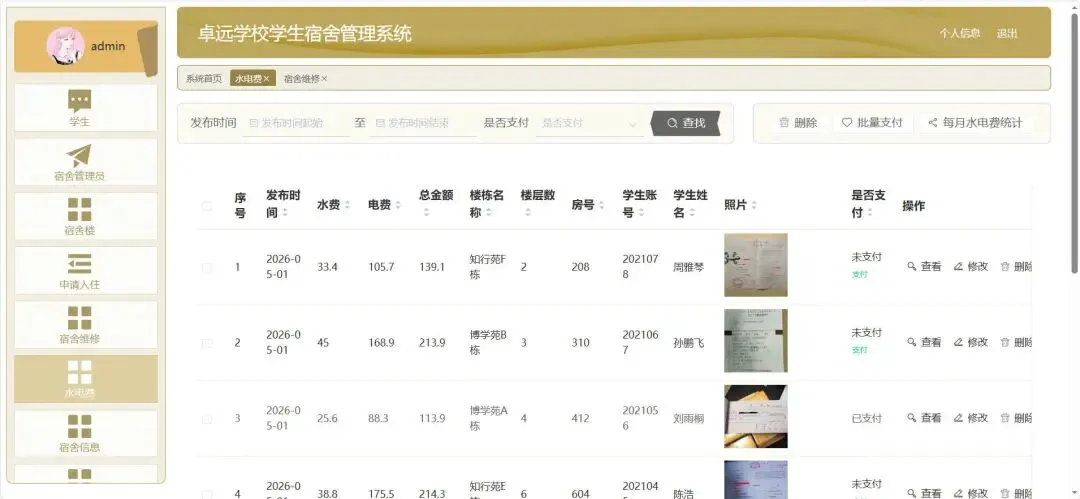1080x499 pixels.
Task: Open 每月水电费统计 statistics
Action: click(x=975, y=123)
